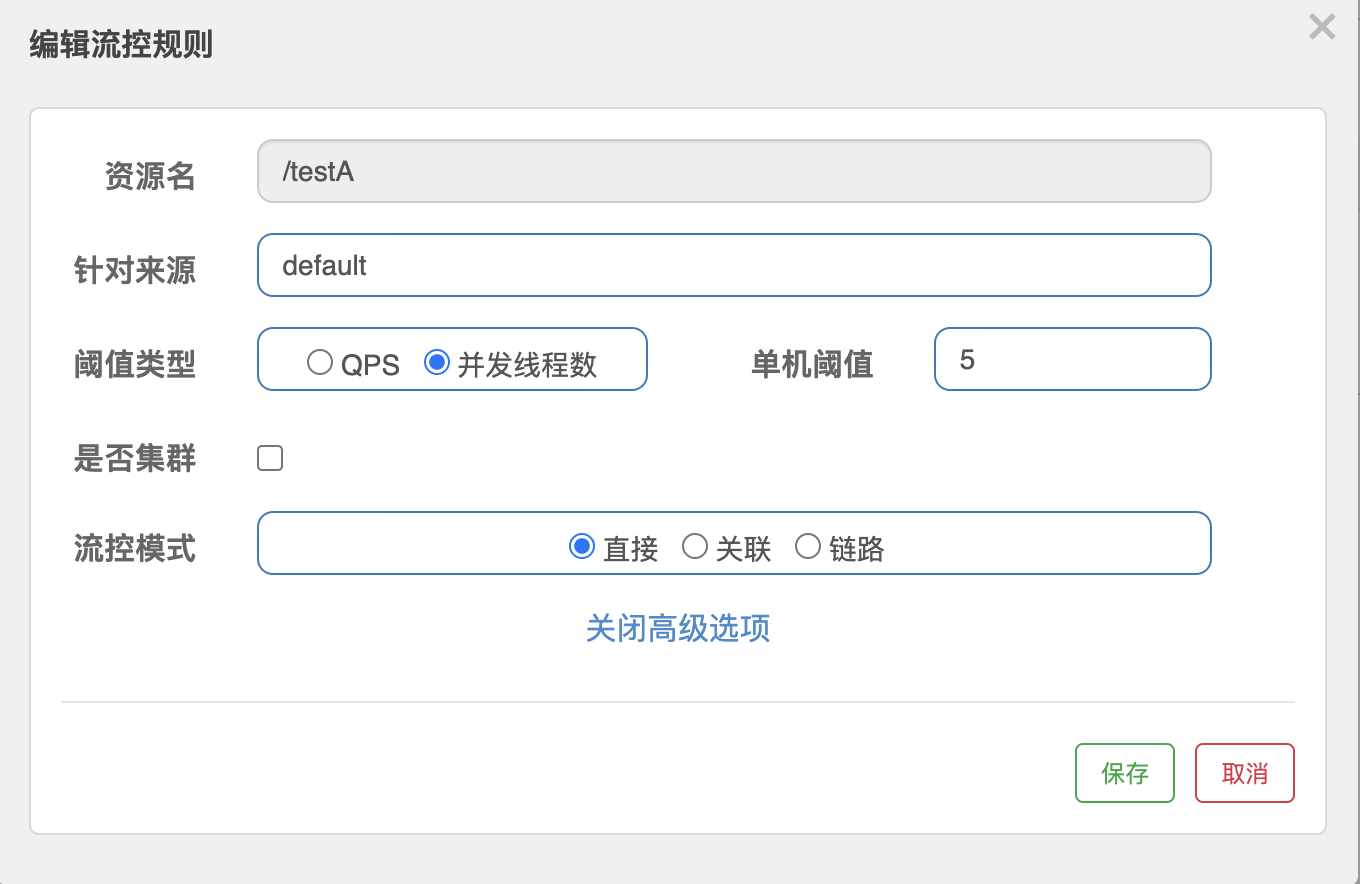Close the edit flow rule dialog with the X
Screen dimensions: 1360x884
1322,27
